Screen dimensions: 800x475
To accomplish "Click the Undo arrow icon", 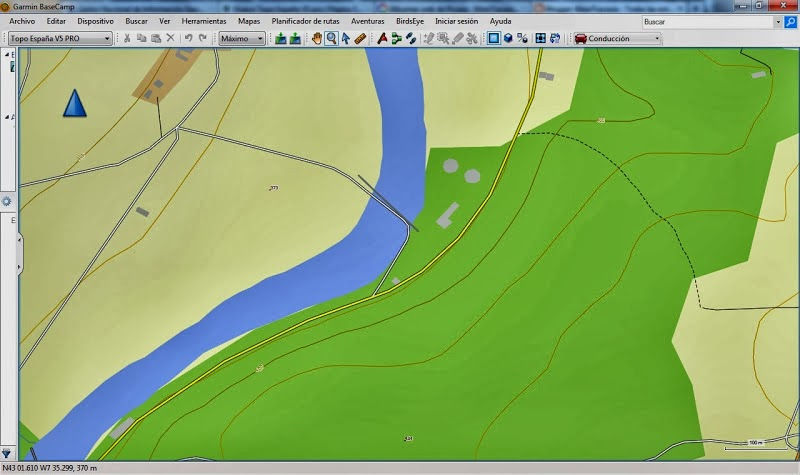I will point(188,38).
